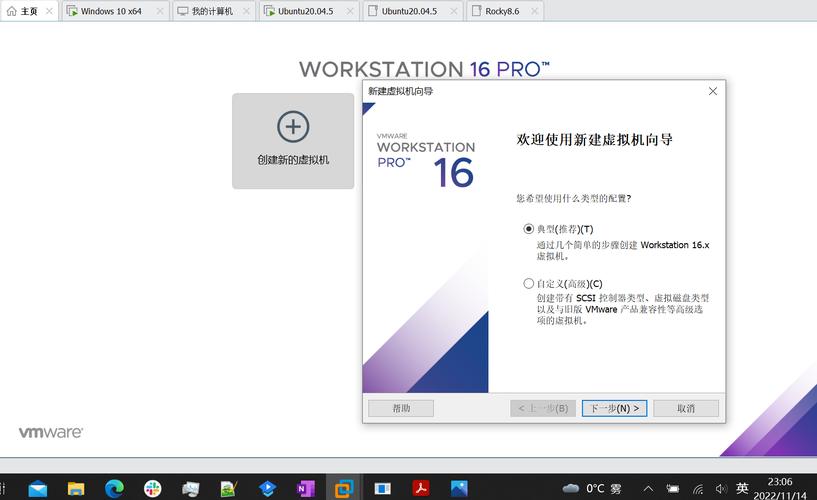The height and width of the screenshot is (500, 817).
Task: Open OneNote from the taskbar
Action: (x=305, y=489)
